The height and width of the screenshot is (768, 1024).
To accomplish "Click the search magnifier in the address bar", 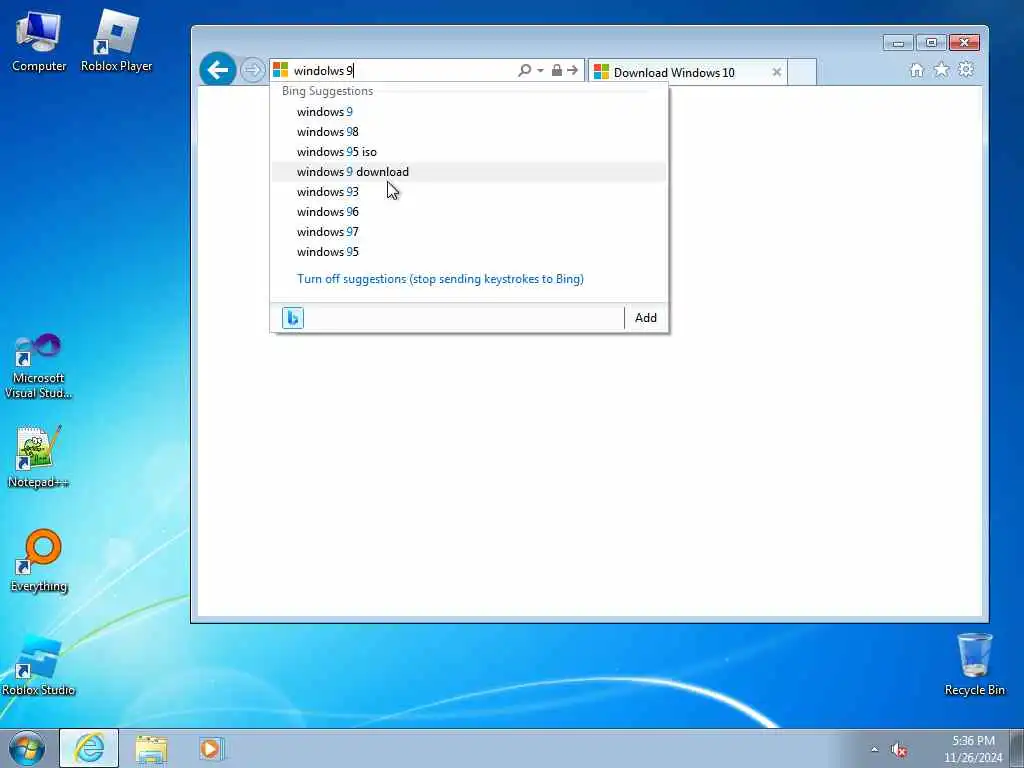I will (524, 70).
